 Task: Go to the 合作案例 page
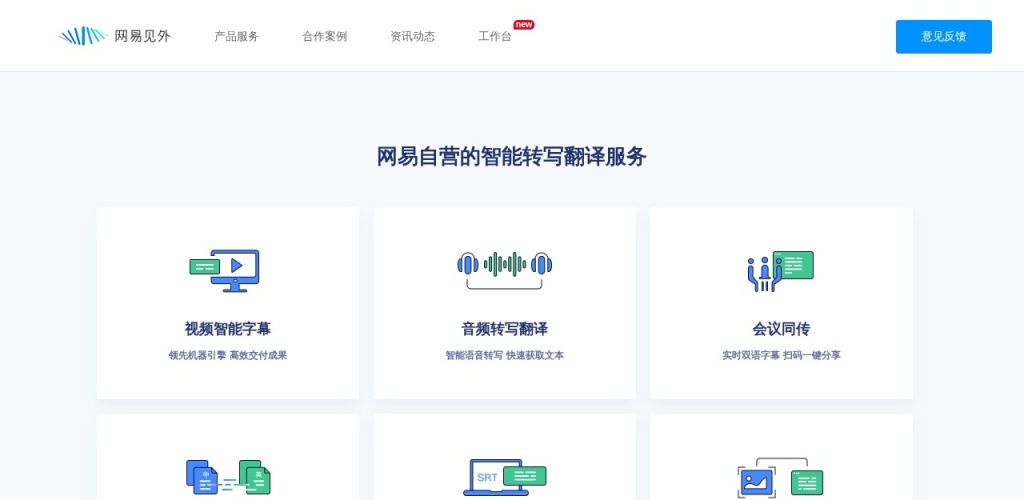(x=324, y=36)
